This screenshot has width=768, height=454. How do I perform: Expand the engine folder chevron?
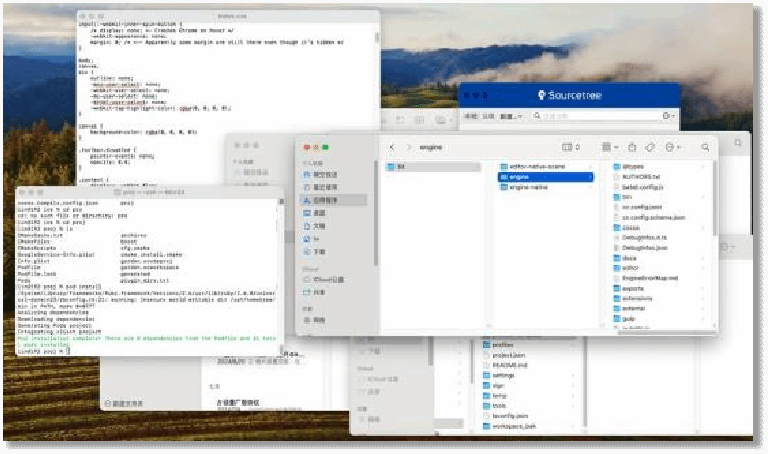point(591,177)
